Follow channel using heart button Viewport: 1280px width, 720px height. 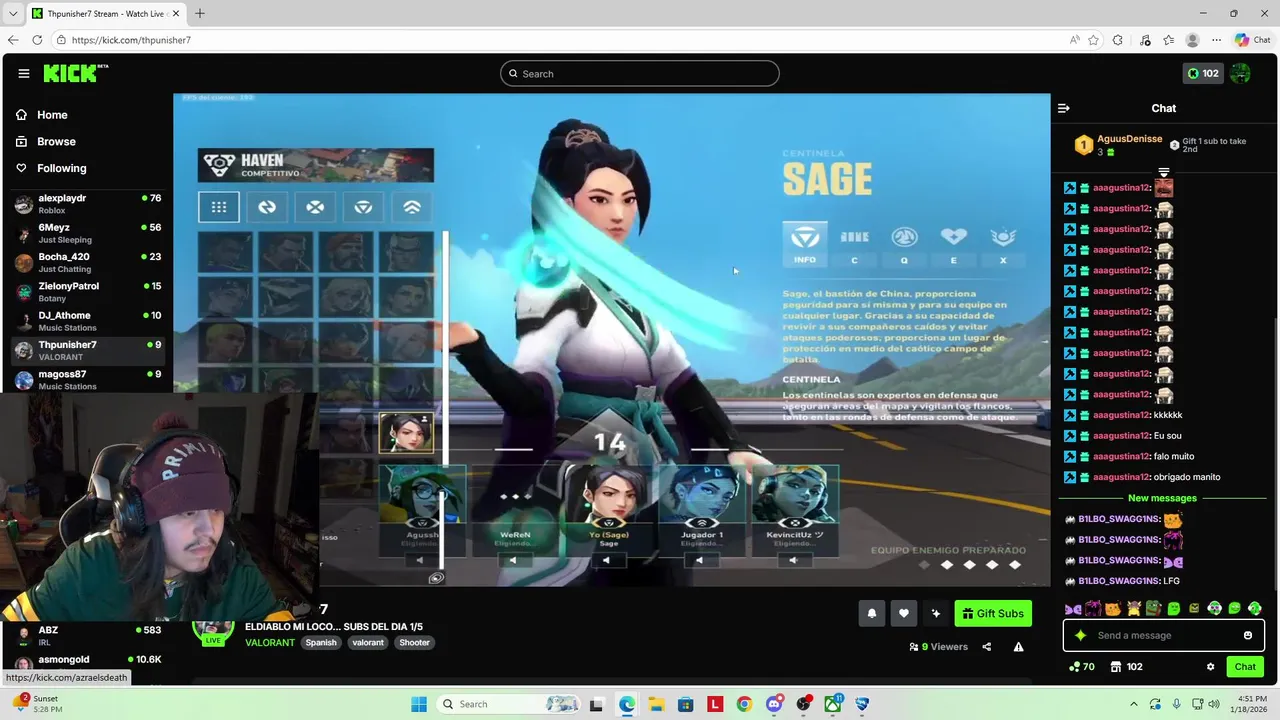(x=903, y=614)
